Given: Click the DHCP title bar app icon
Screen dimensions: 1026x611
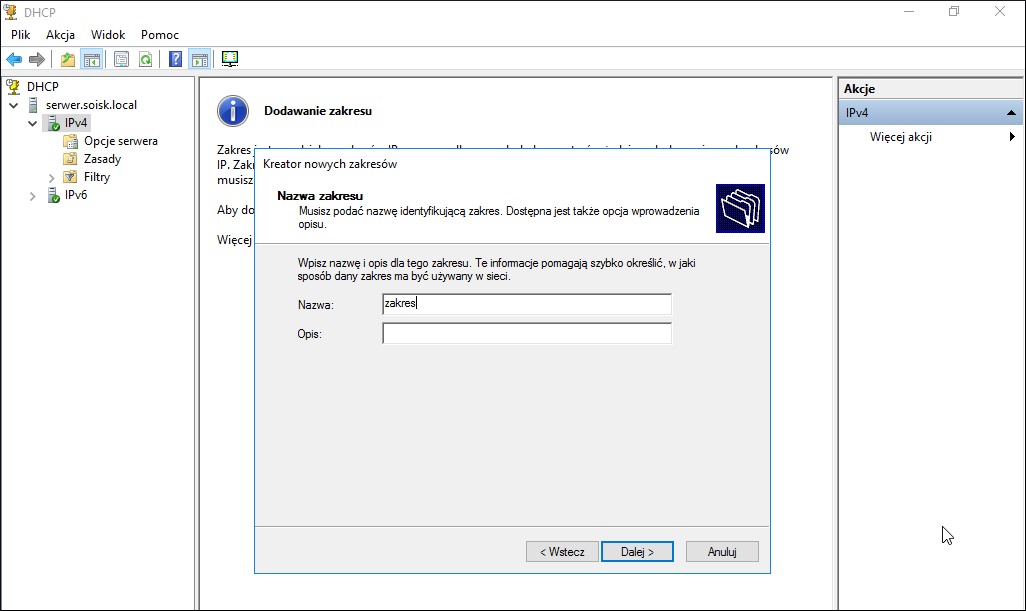Looking at the screenshot, I should coord(10,12).
